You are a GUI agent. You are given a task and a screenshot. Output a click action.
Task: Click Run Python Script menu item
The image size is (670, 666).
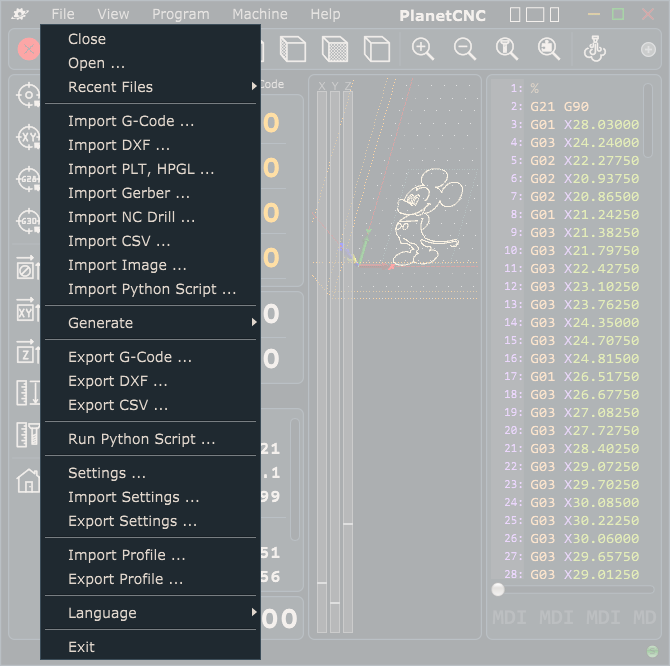coord(141,439)
